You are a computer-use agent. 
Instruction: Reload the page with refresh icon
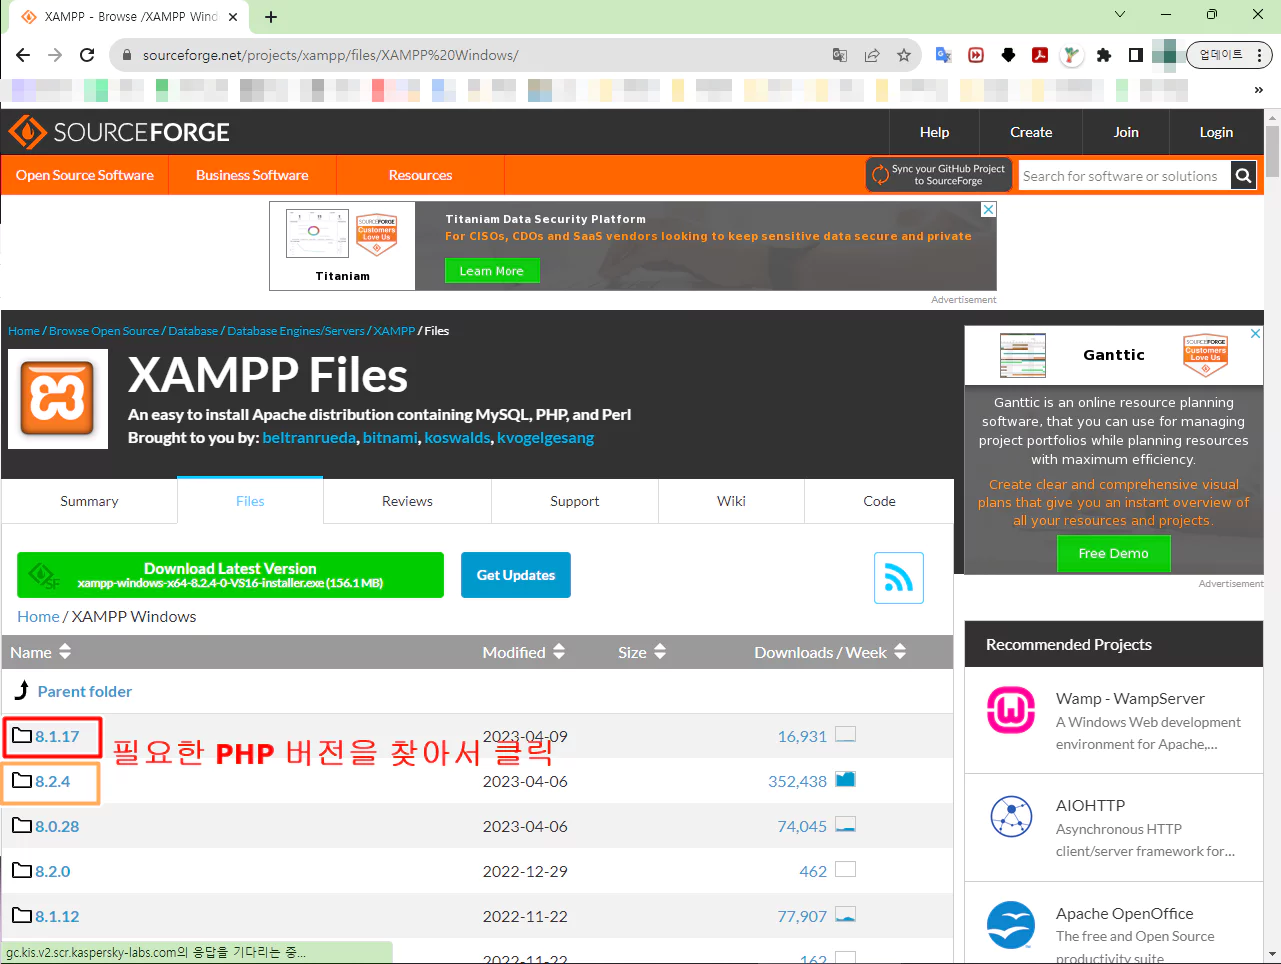(87, 55)
